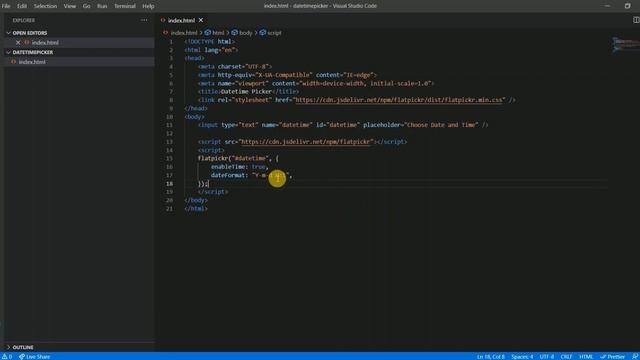The height and width of the screenshot is (360, 640).
Task: Open the flatpickr script CDN link
Action: click(x=305, y=142)
